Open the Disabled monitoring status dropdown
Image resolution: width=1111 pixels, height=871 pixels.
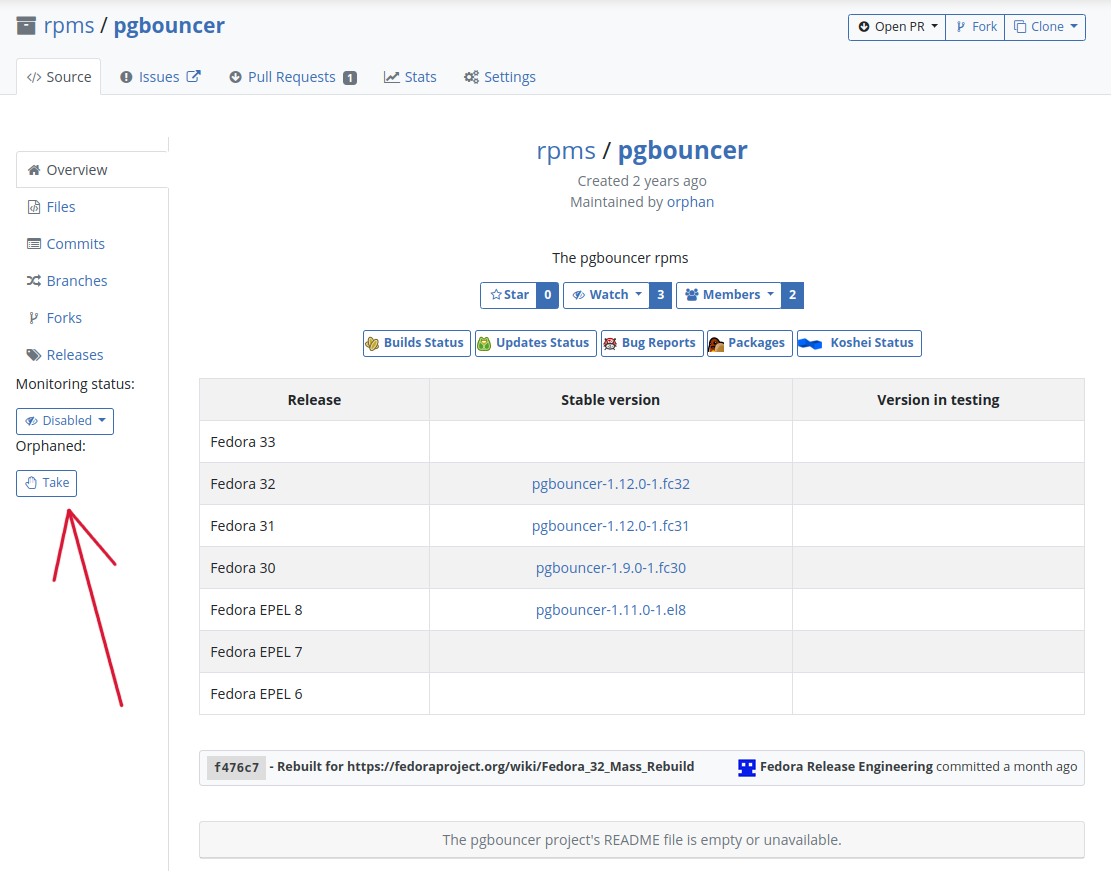pyautogui.click(x=64, y=421)
